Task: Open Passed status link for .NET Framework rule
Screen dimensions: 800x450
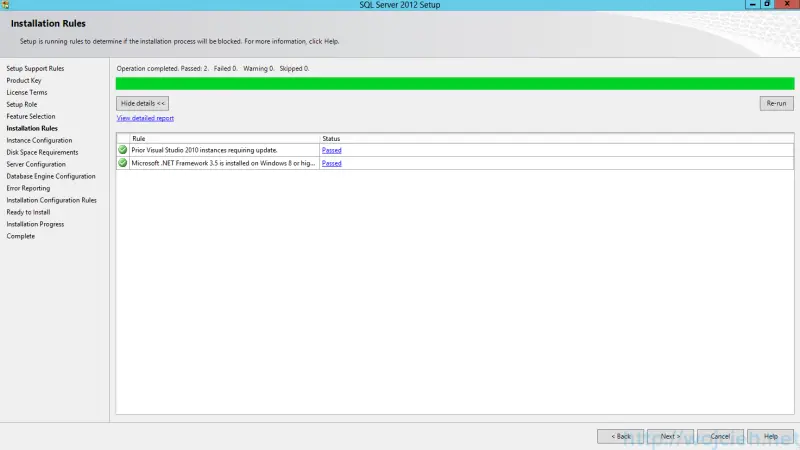Action: [x=332, y=163]
